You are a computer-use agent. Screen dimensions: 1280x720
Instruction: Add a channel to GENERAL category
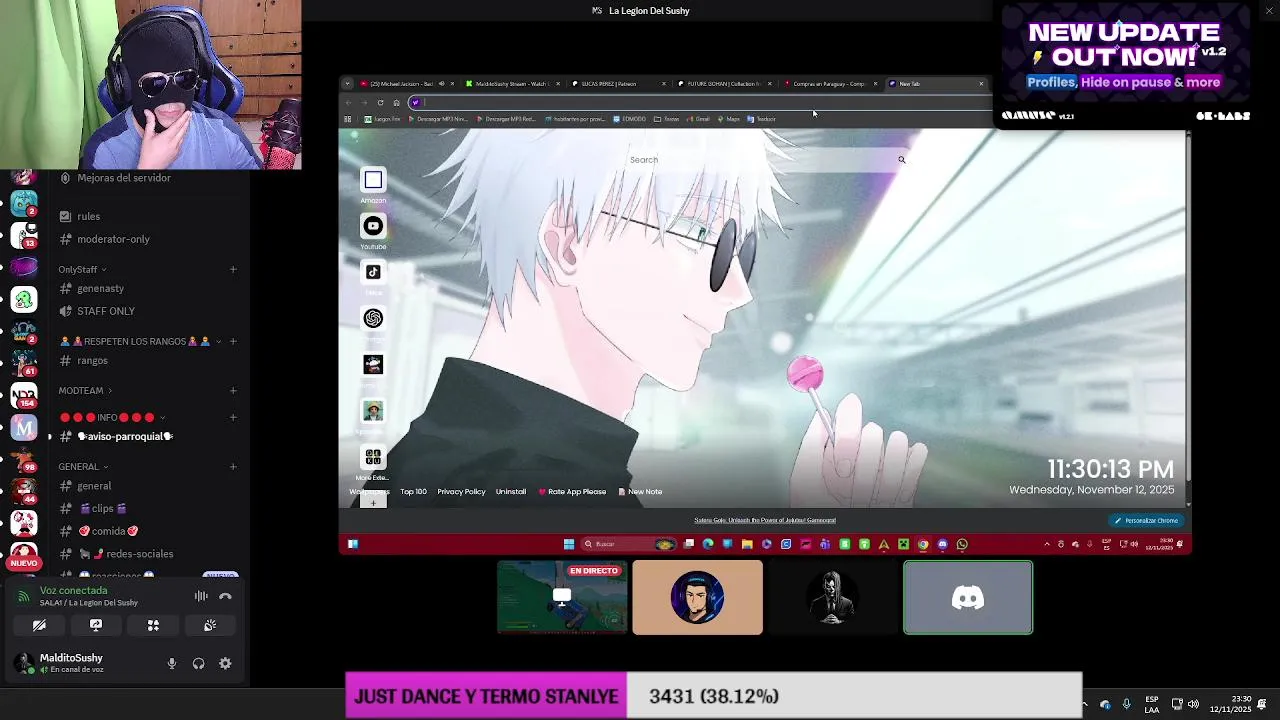233,466
